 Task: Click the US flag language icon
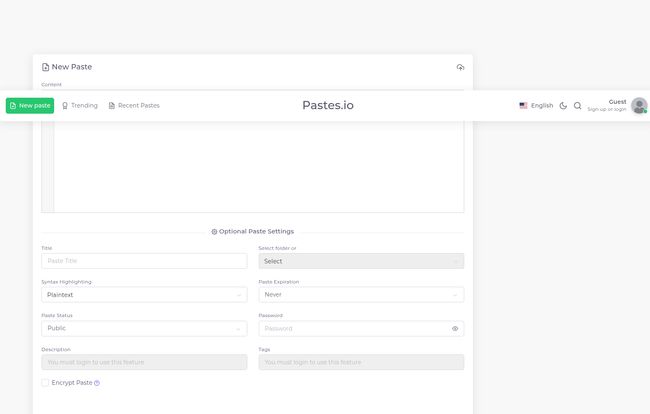(x=523, y=106)
